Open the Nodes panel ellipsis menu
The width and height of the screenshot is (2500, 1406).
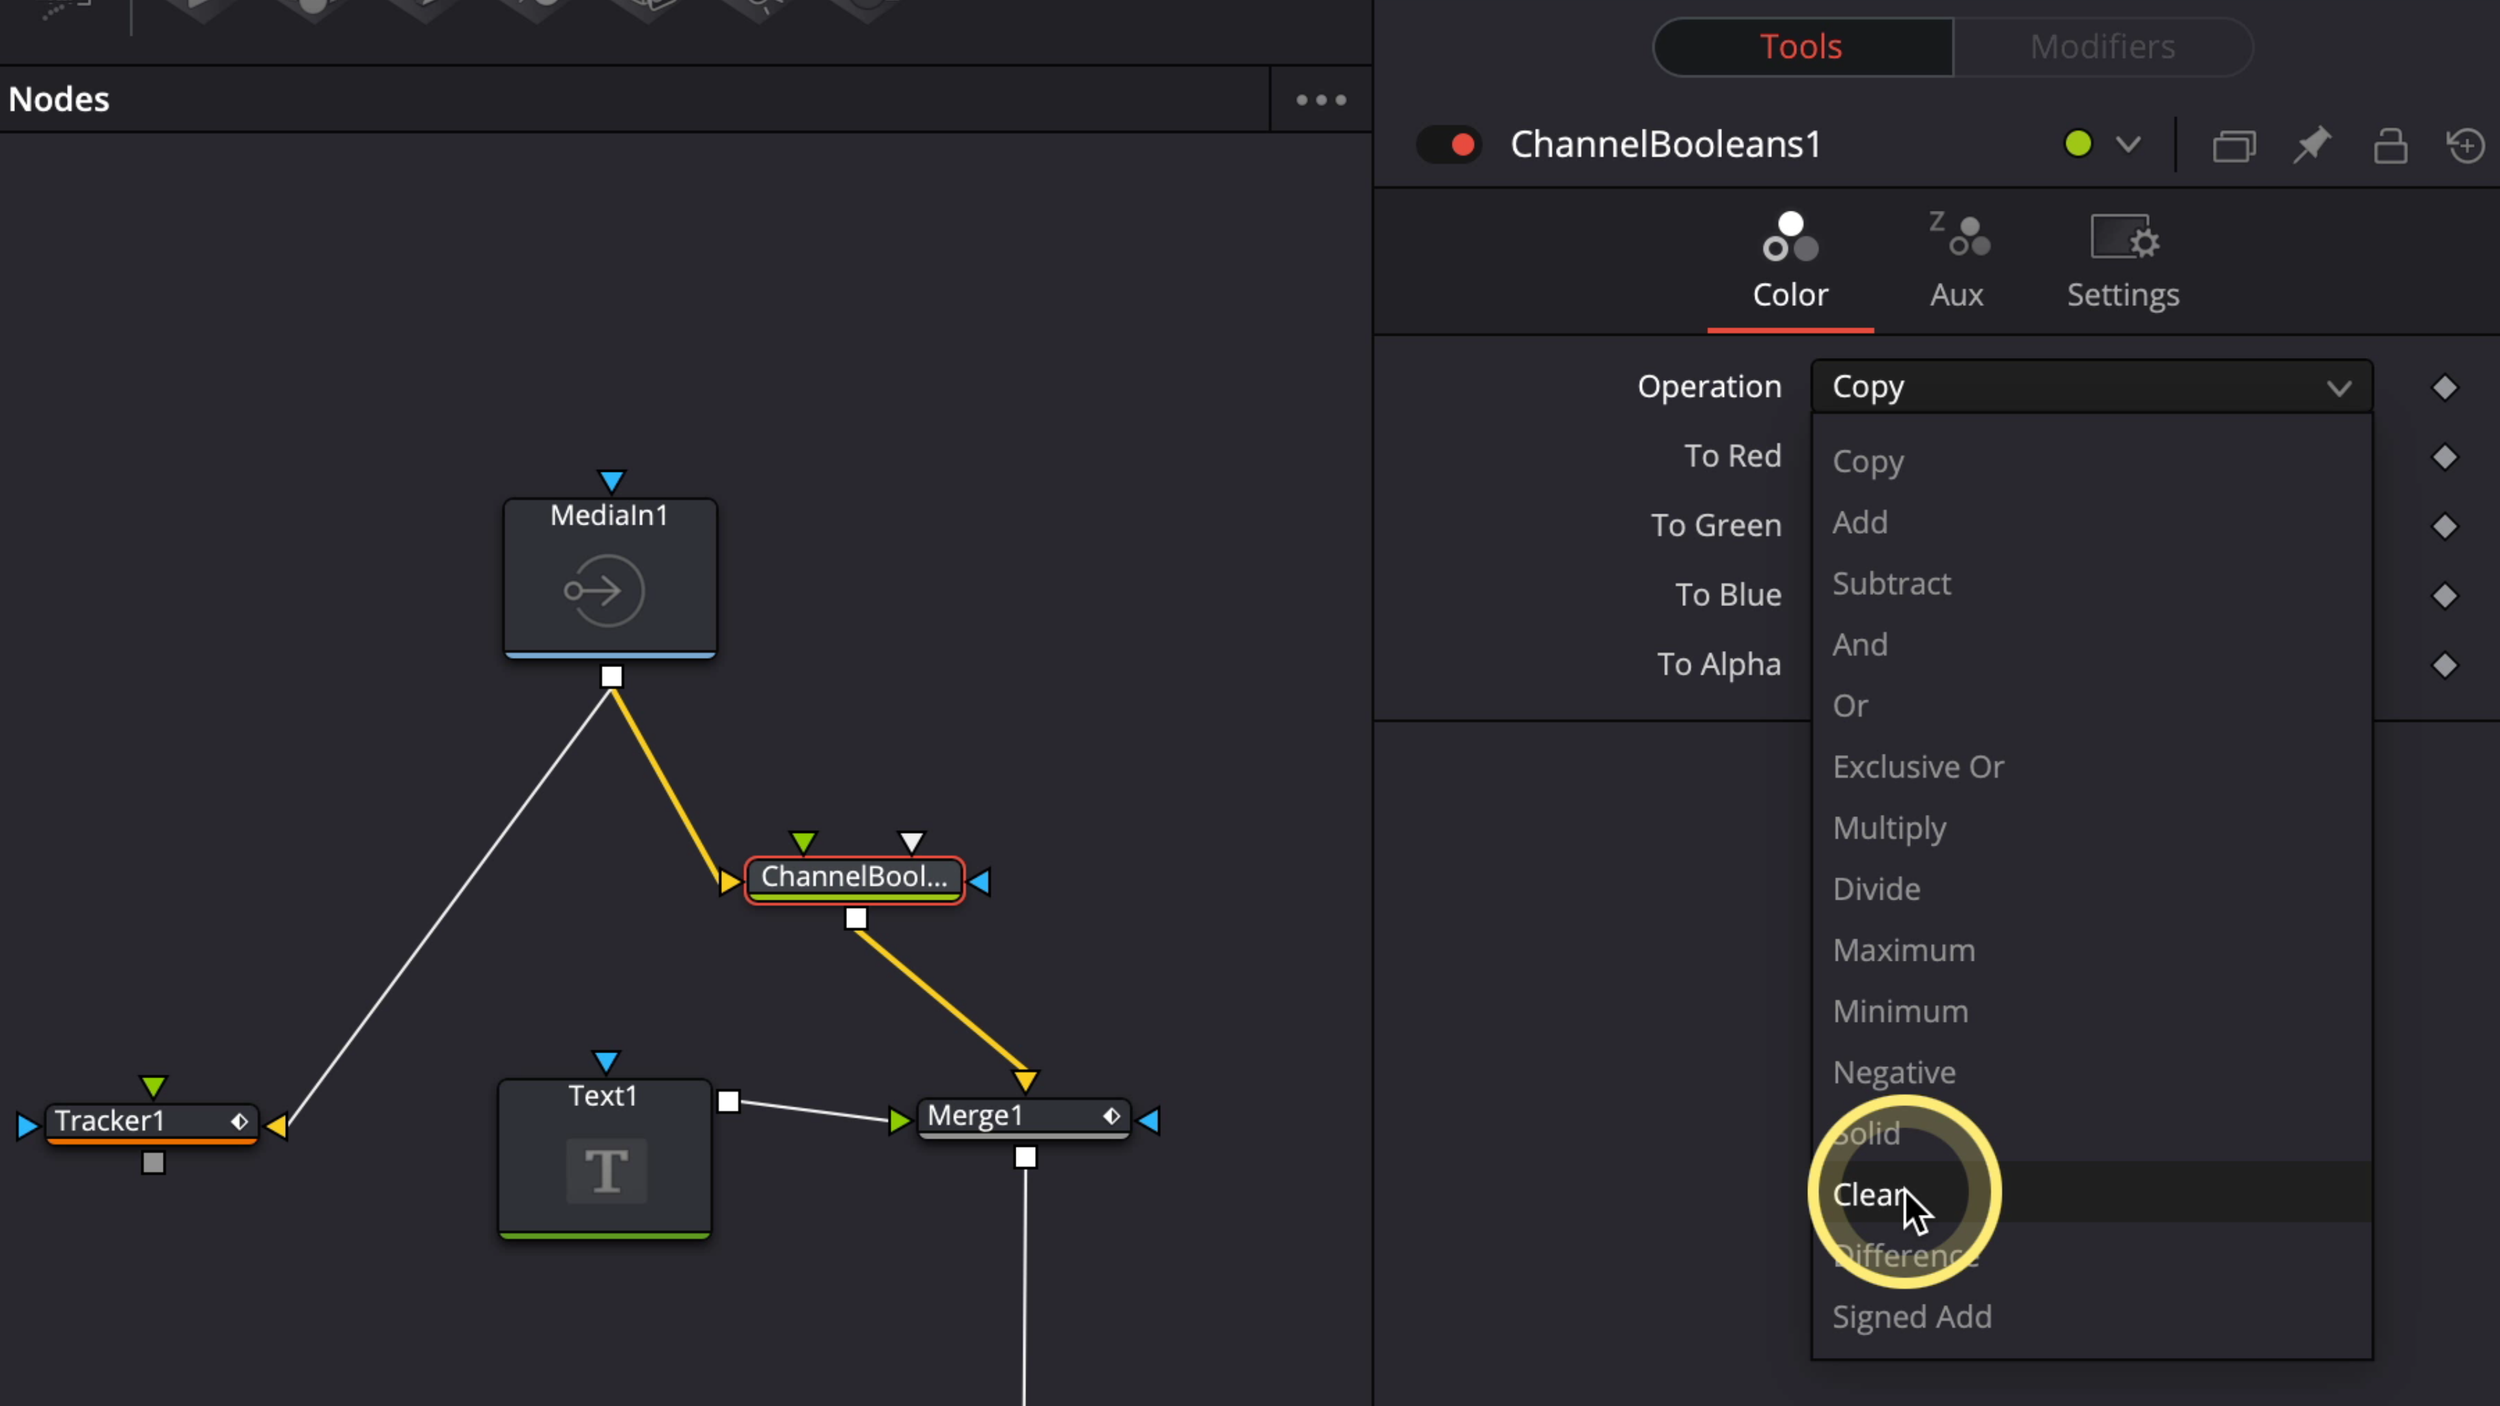1320,98
